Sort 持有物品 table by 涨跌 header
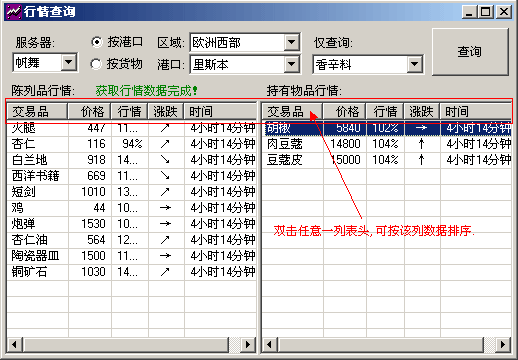Viewport: 518px width, 360px height. tap(422, 111)
